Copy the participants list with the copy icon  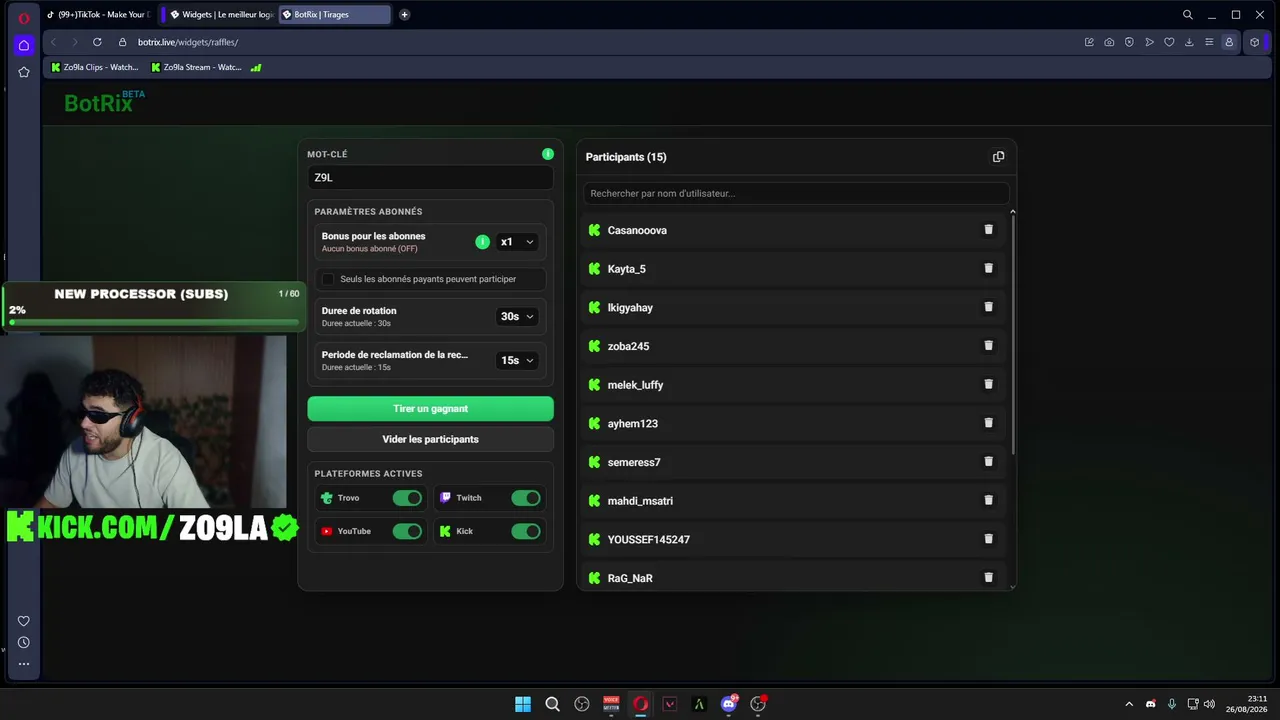(x=998, y=157)
